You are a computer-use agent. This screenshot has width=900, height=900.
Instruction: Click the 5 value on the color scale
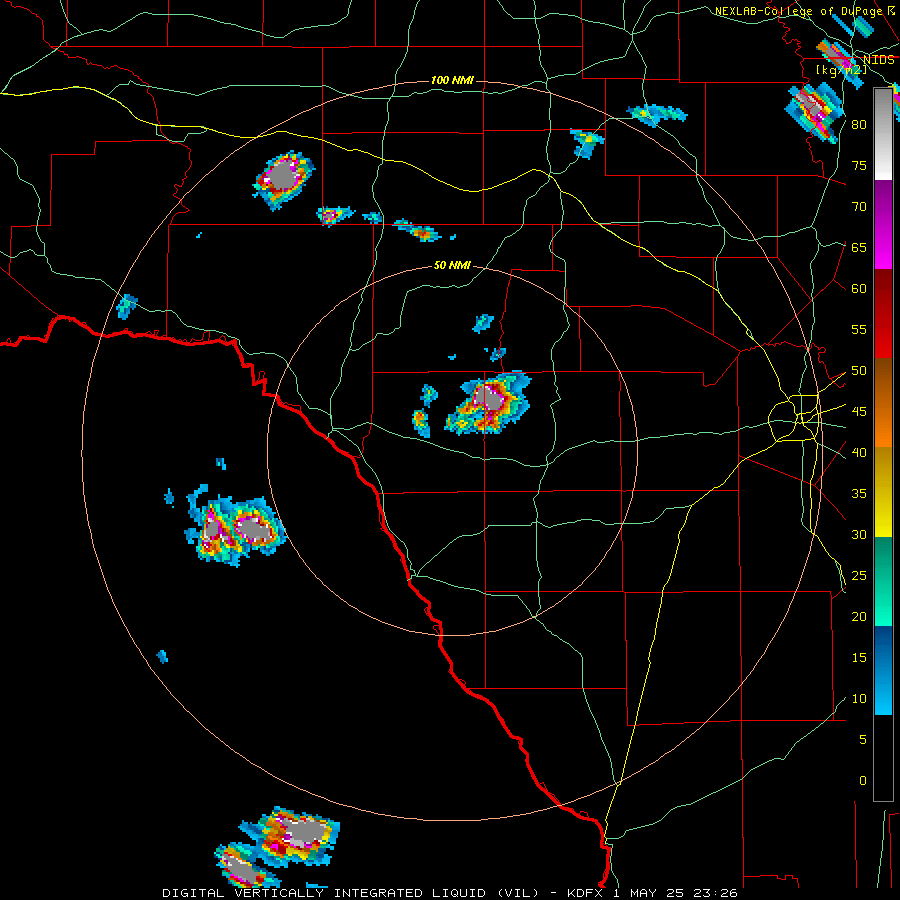pos(863,739)
